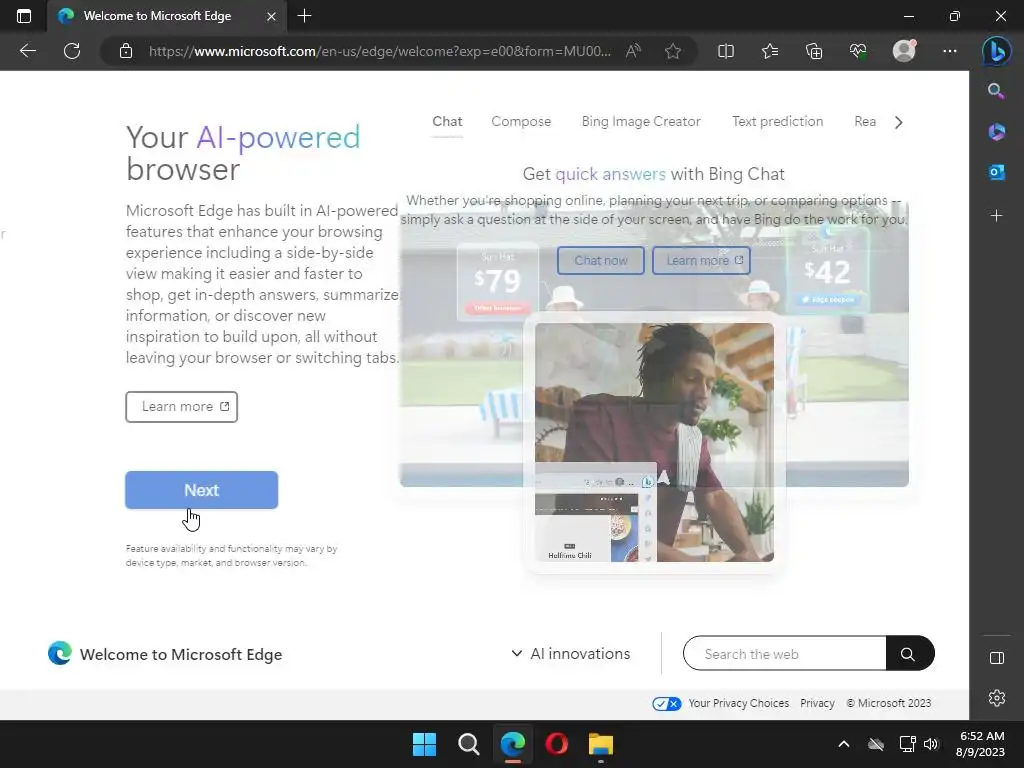Open the profile avatar
This screenshot has width=1024, height=768.
tap(904, 50)
